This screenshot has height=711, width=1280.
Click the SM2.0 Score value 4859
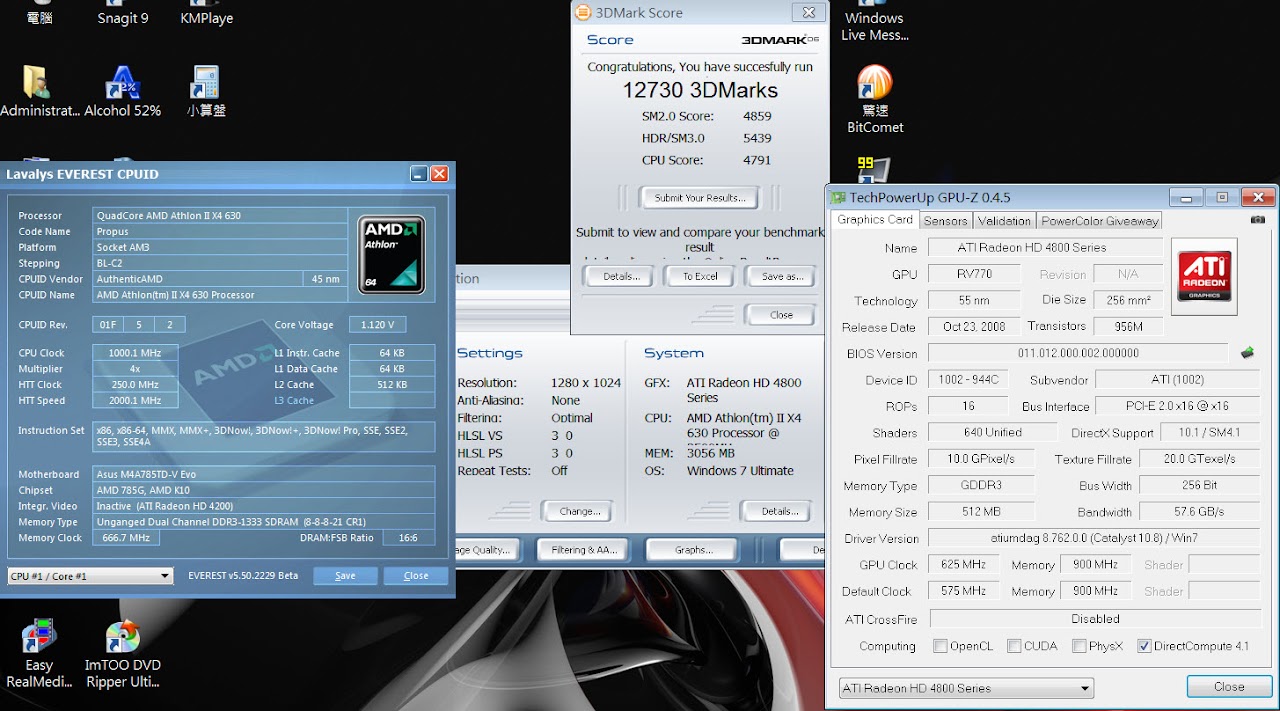(x=757, y=116)
